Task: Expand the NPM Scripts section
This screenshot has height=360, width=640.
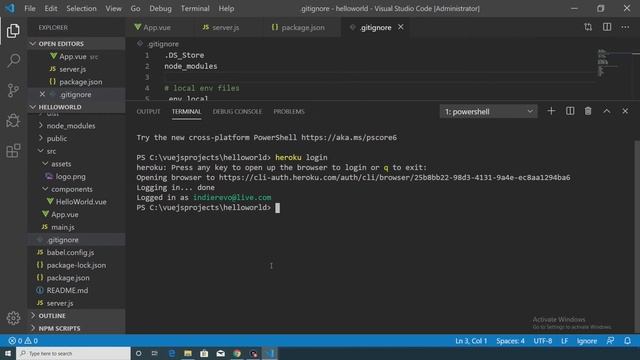Action: [76, 328]
